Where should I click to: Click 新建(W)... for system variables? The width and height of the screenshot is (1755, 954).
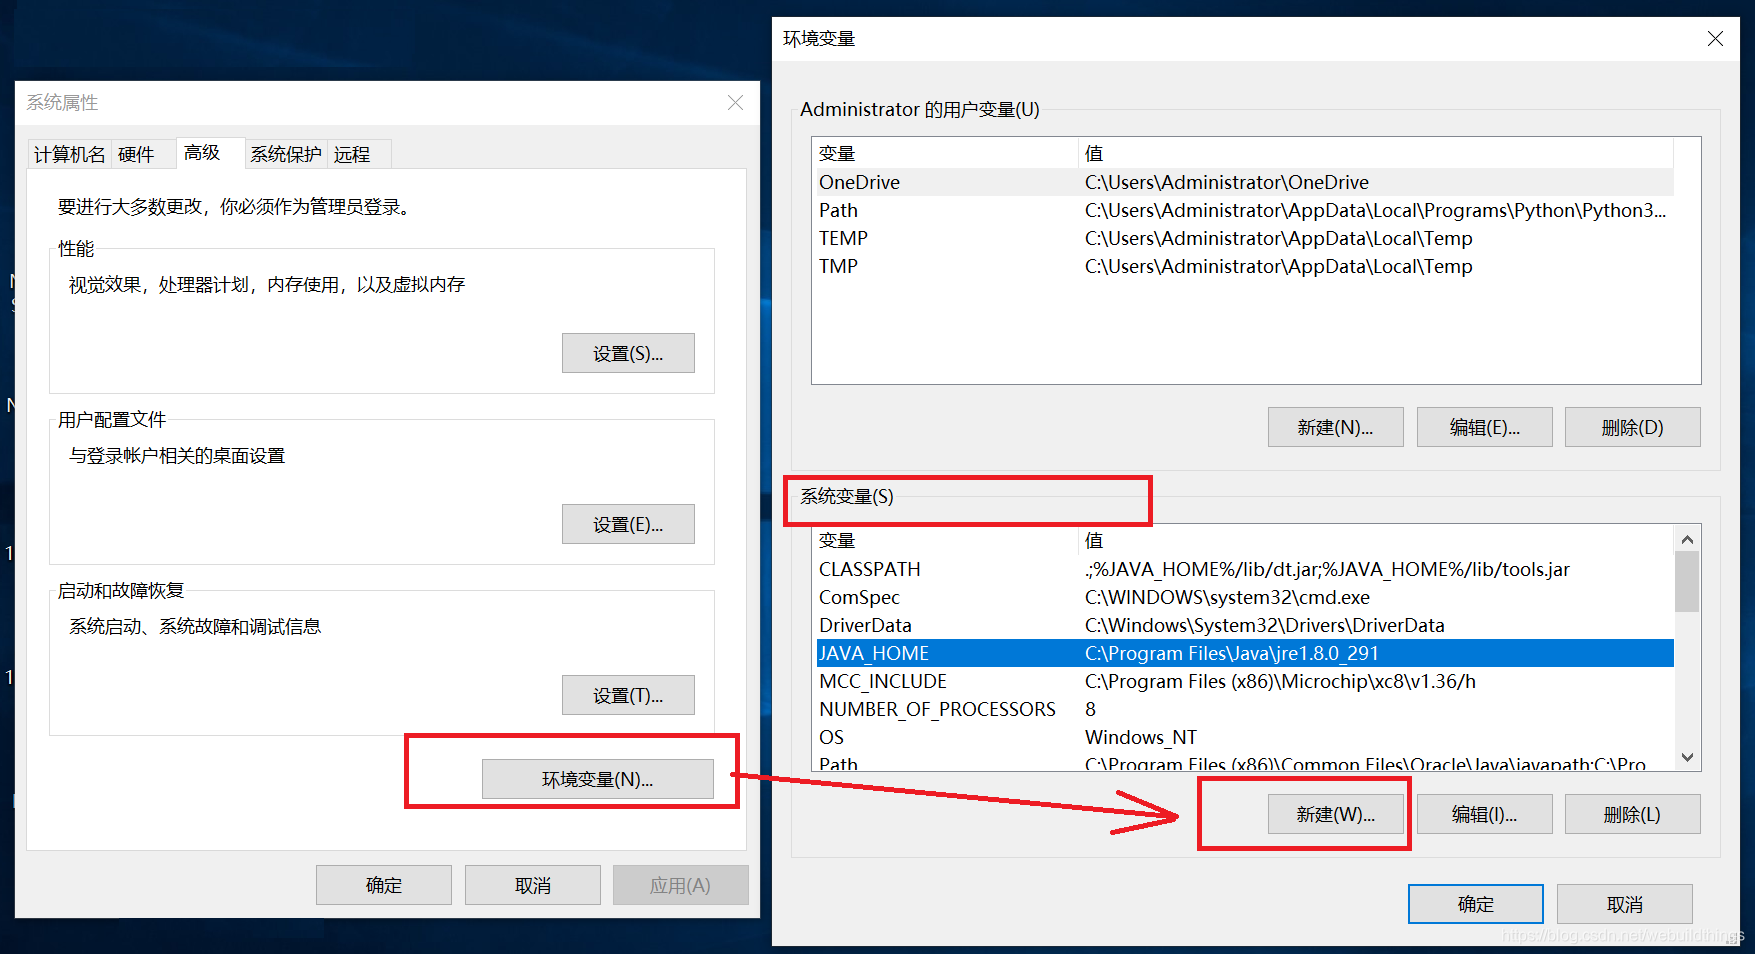1336,814
